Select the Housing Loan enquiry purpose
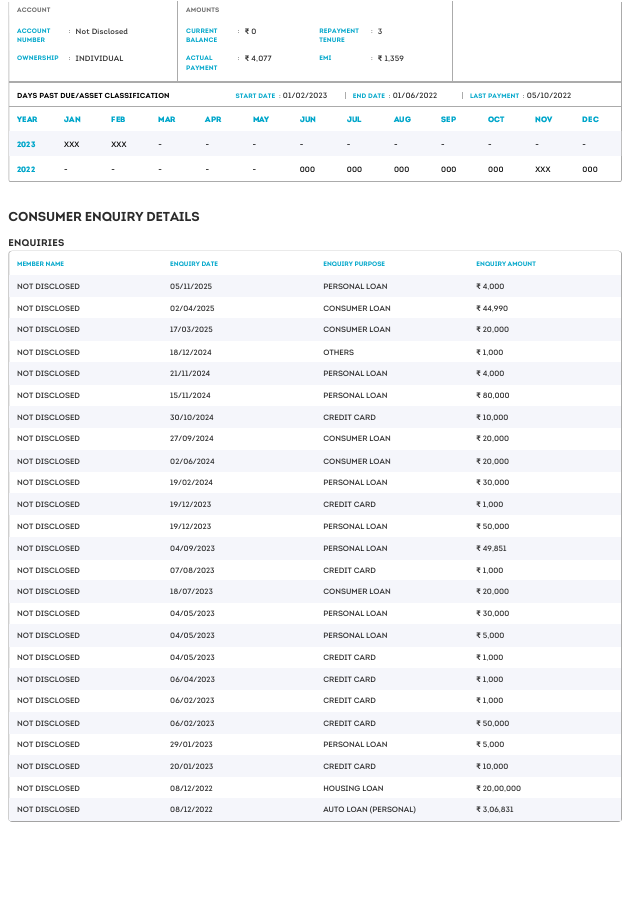Viewport: 628px width, 898px height. pos(352,788)
